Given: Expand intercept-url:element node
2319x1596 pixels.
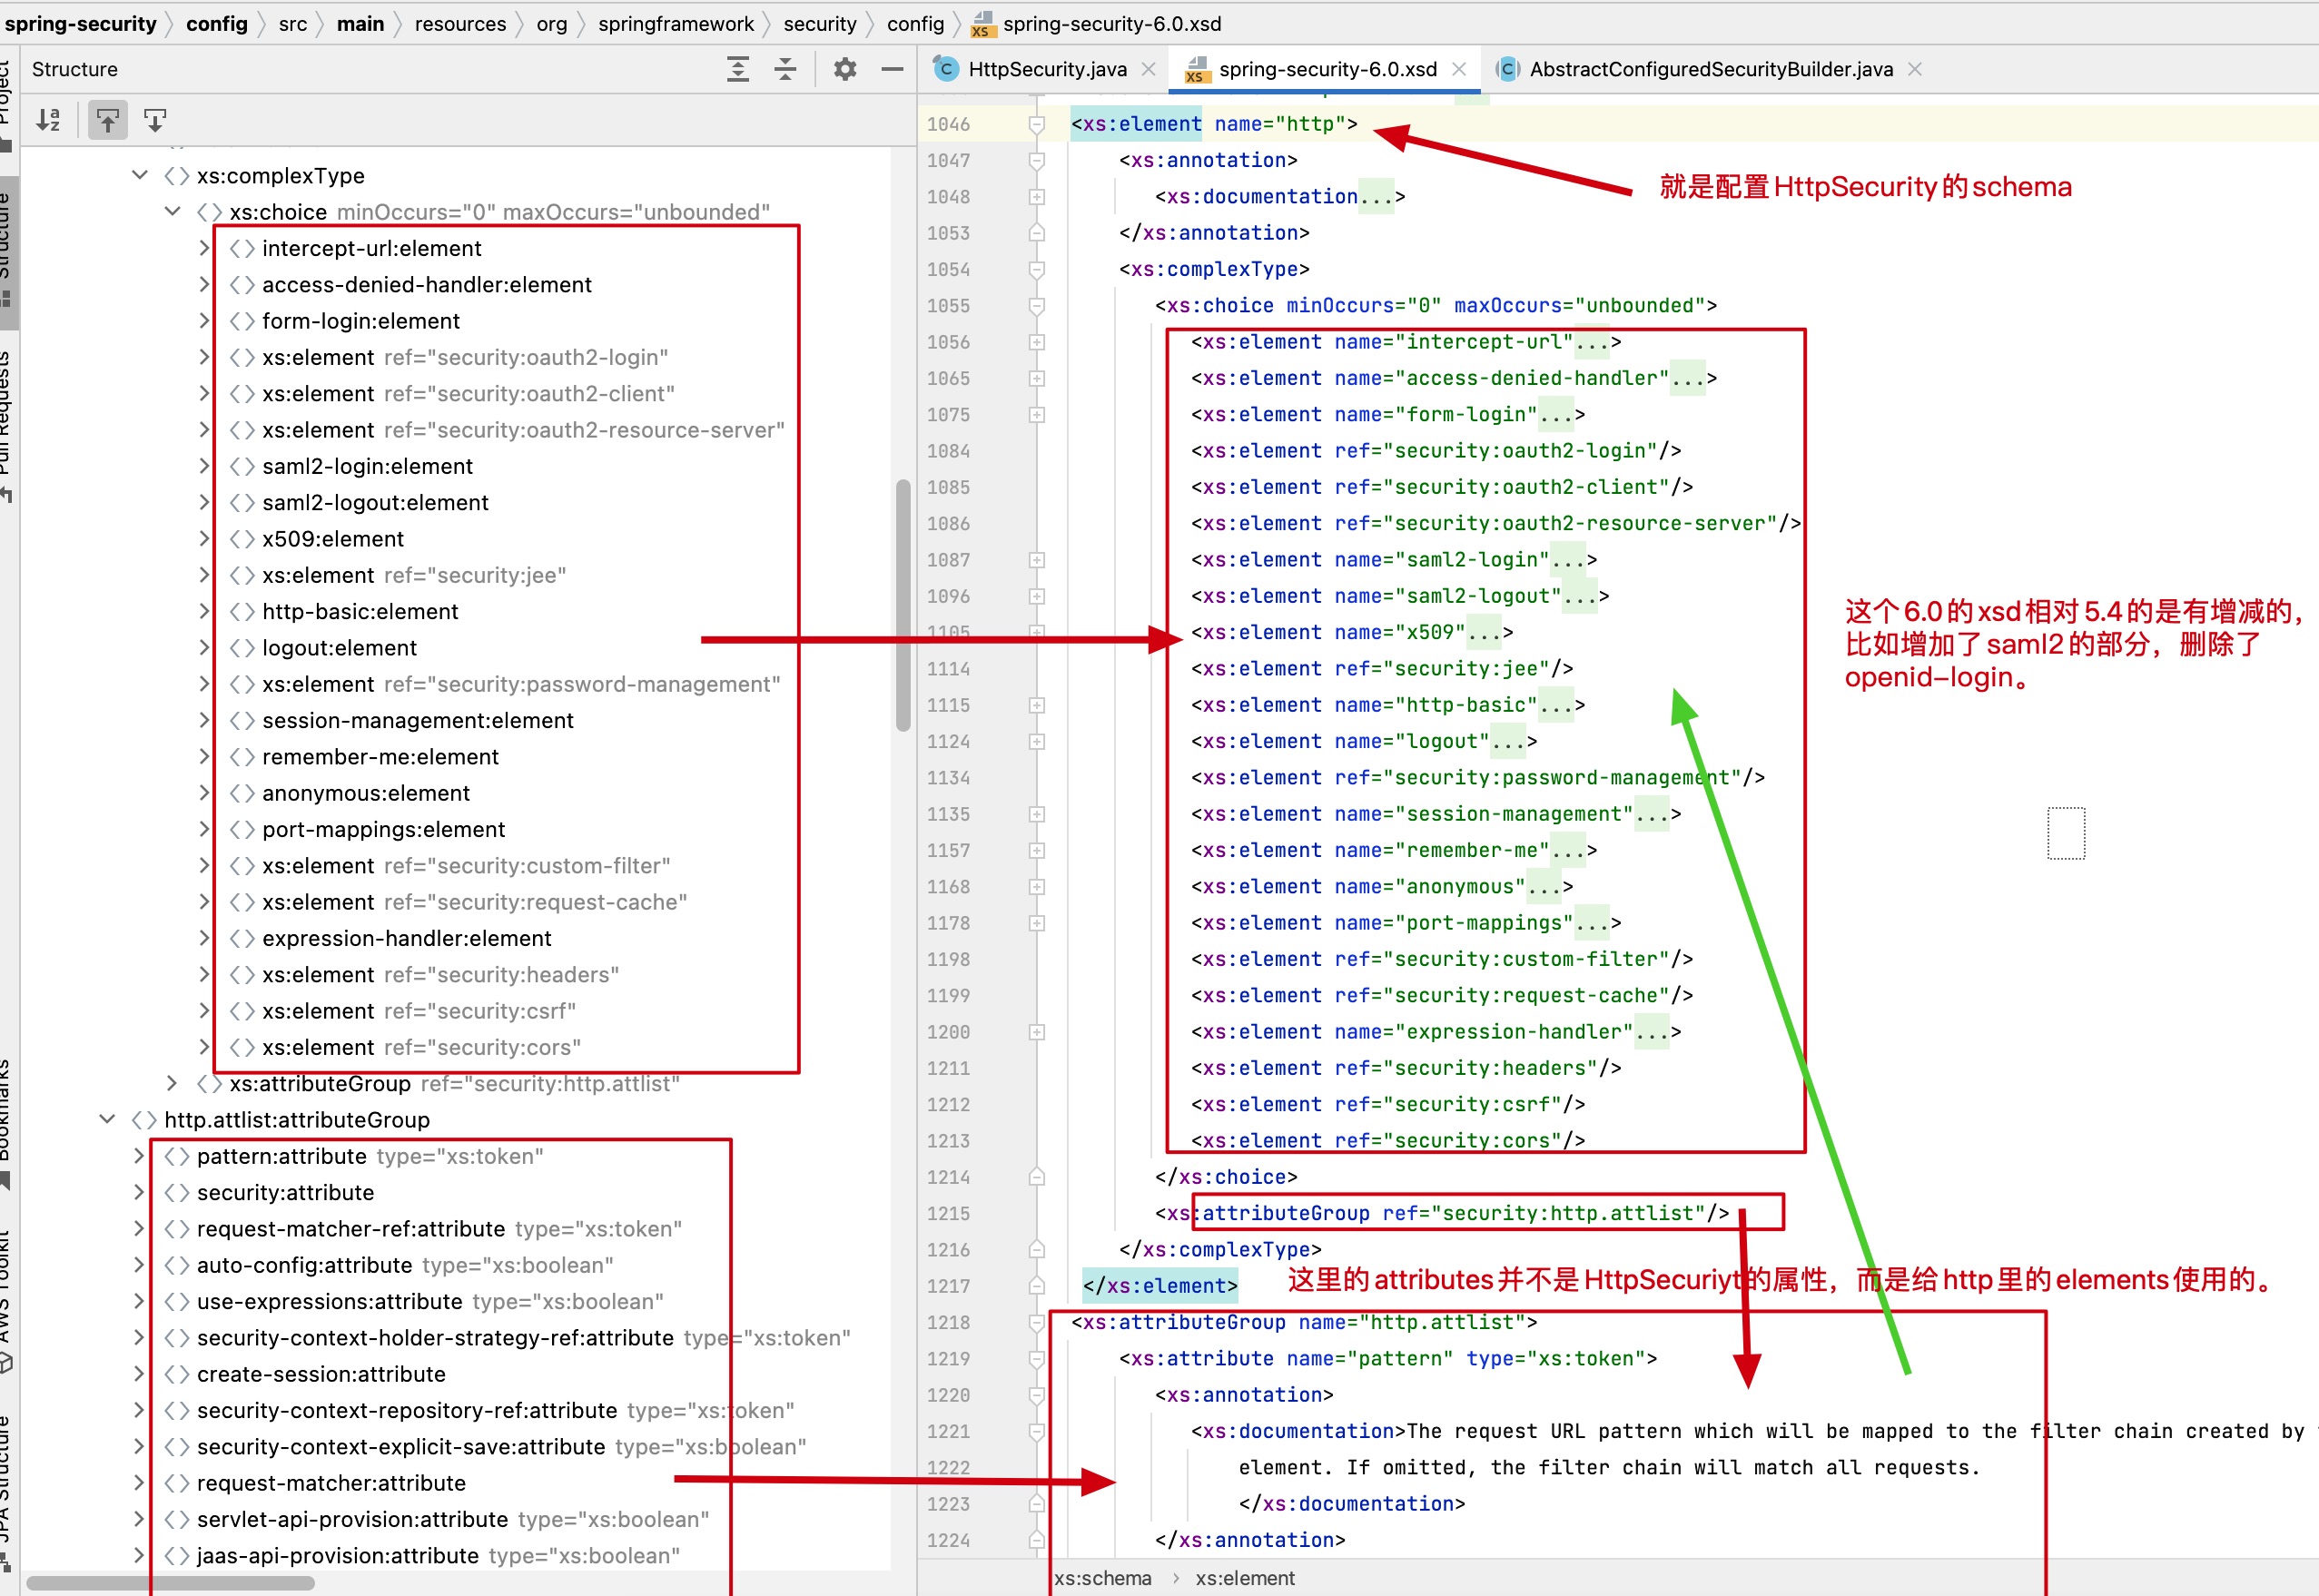Looking at the screenshot, I should pyautogui.click(x=205, y=248).
